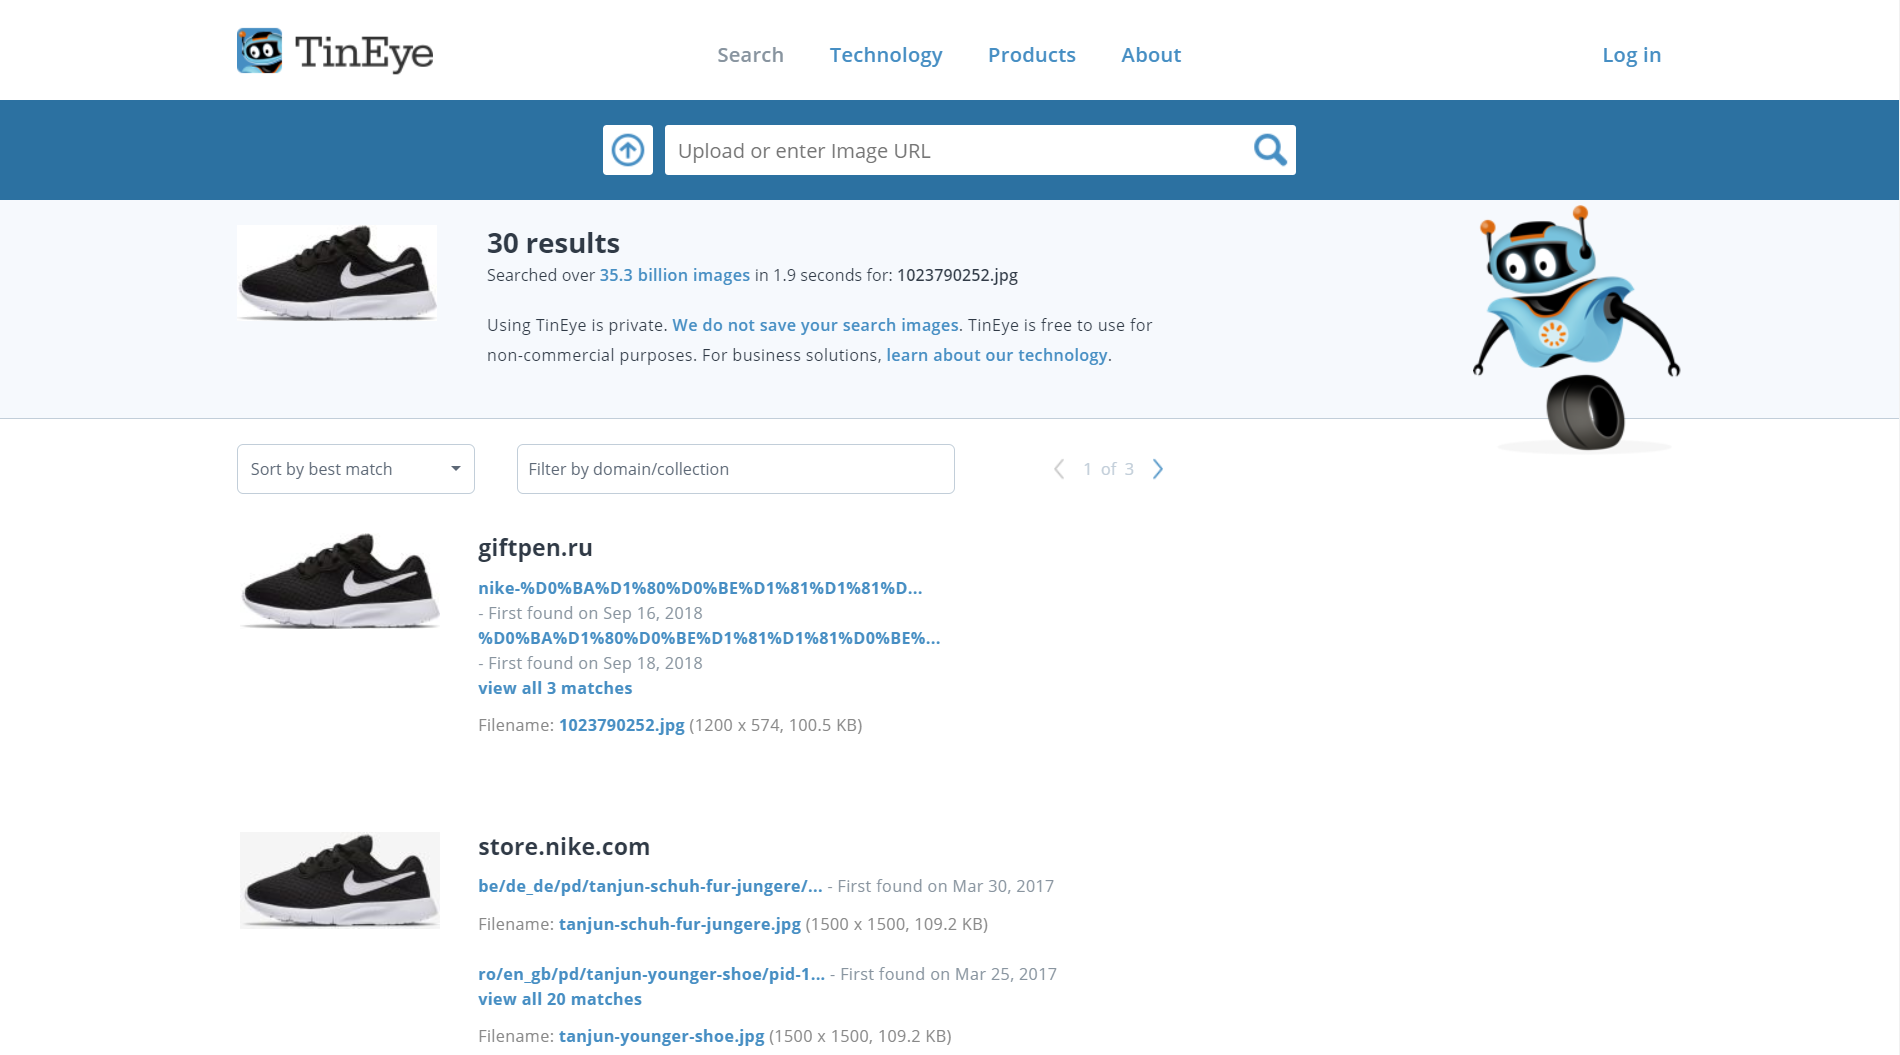The height and width of the screenshot is (1055, 1900).
Task: Open the 1023790252.jpg filename link
Action: click(622, 725)
